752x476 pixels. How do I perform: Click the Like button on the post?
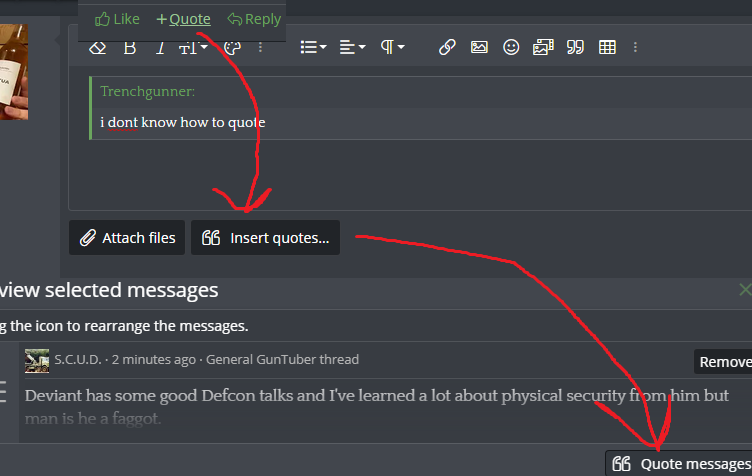[x=117, y=19]
